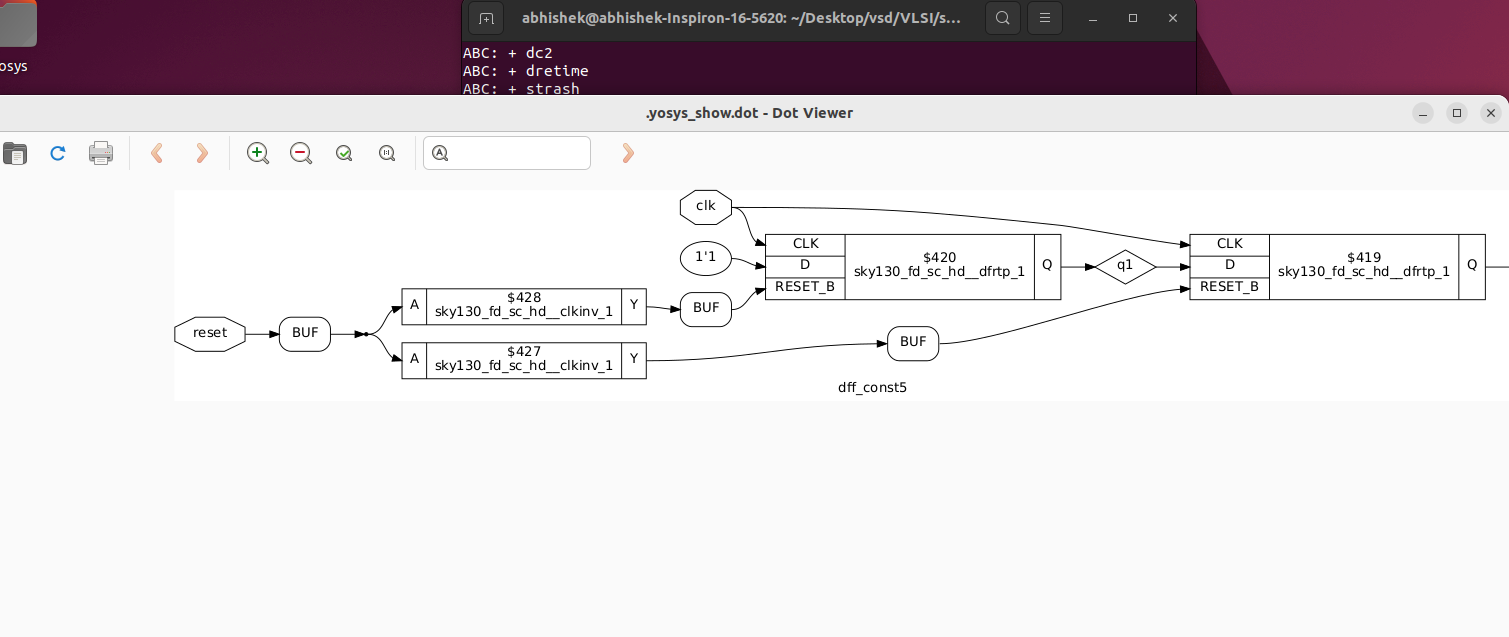Reload the current graph view
This screenshot has width=1509, height=637.
click(x=57, y=153)
